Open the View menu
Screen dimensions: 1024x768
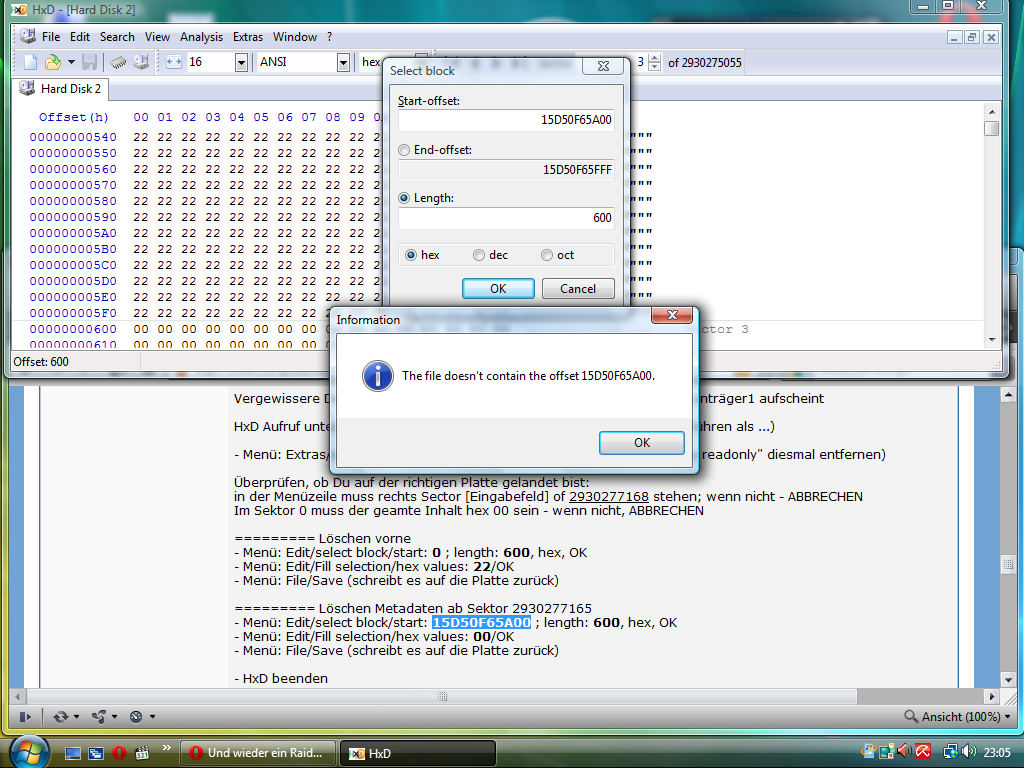coord(157,37)
